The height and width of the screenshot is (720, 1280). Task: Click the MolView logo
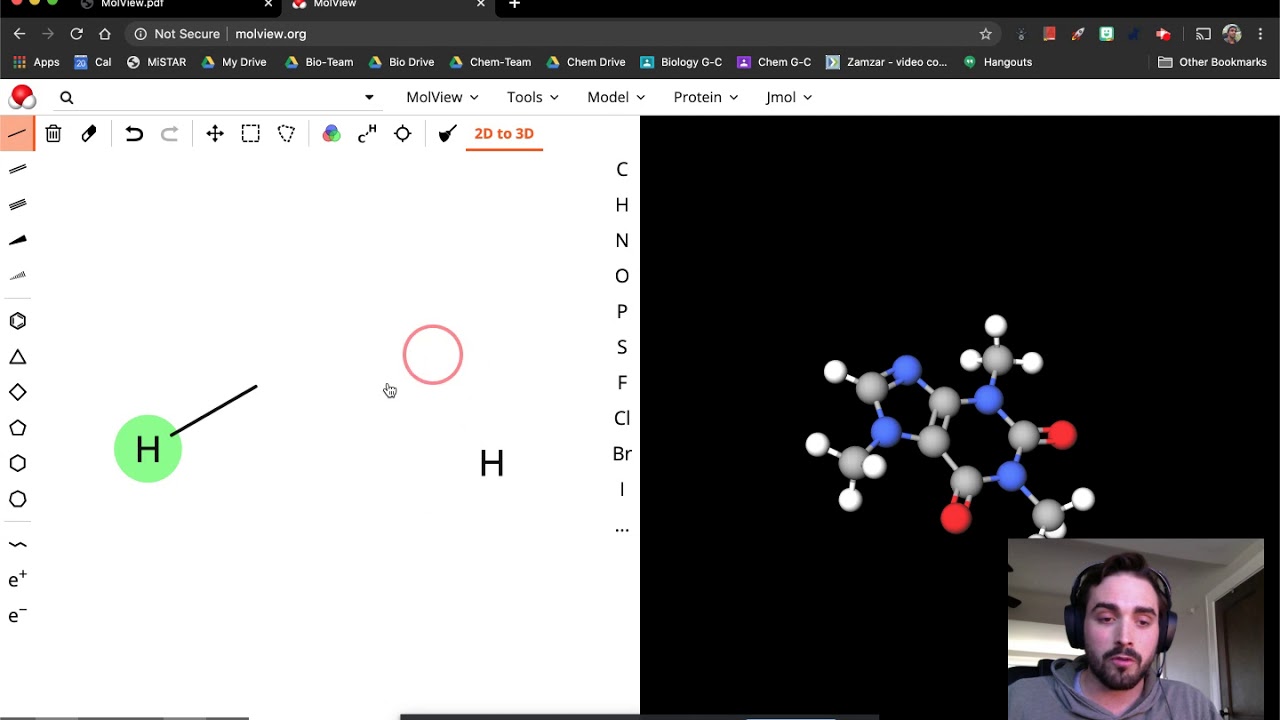tap(22, 97)
